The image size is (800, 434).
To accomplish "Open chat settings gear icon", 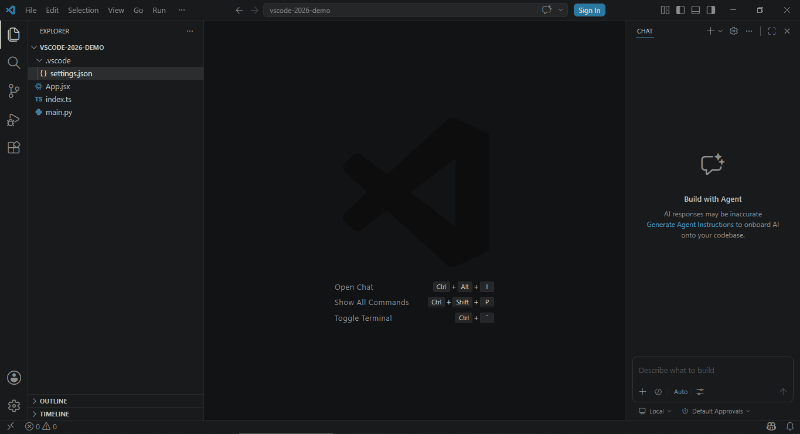I will click(x=734, y=31).
